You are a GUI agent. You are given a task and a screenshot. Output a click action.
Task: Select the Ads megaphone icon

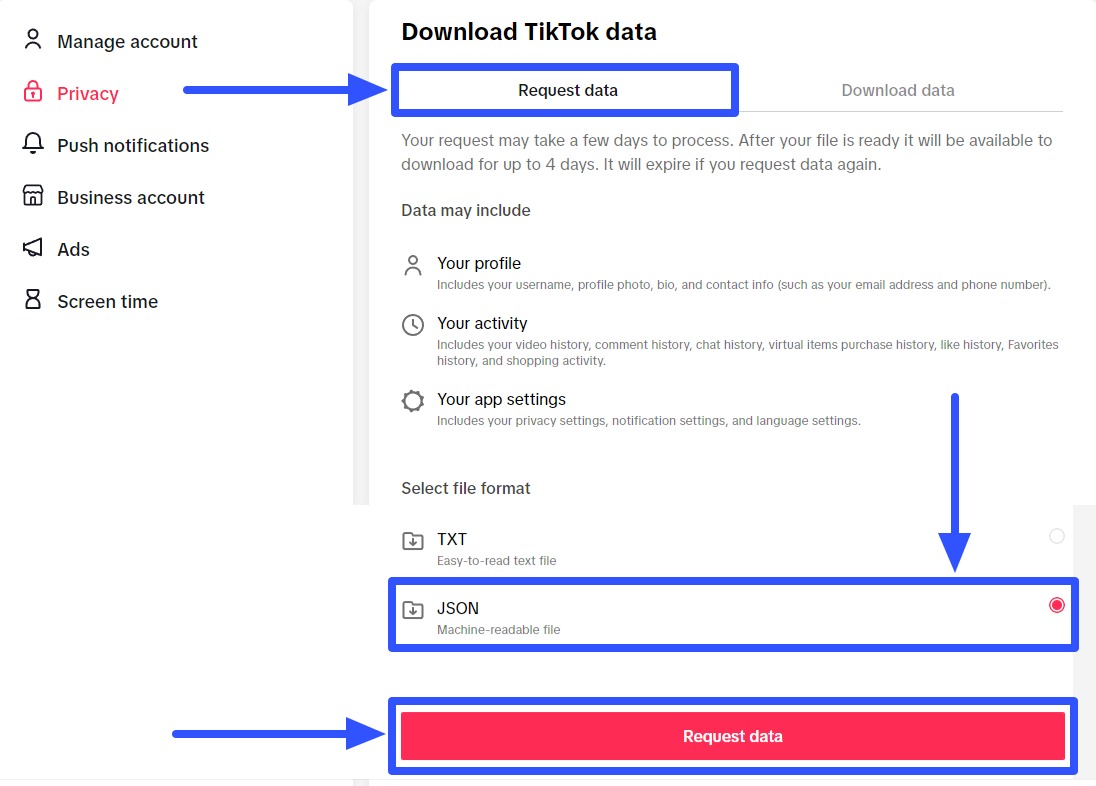[x=33, y=248]
